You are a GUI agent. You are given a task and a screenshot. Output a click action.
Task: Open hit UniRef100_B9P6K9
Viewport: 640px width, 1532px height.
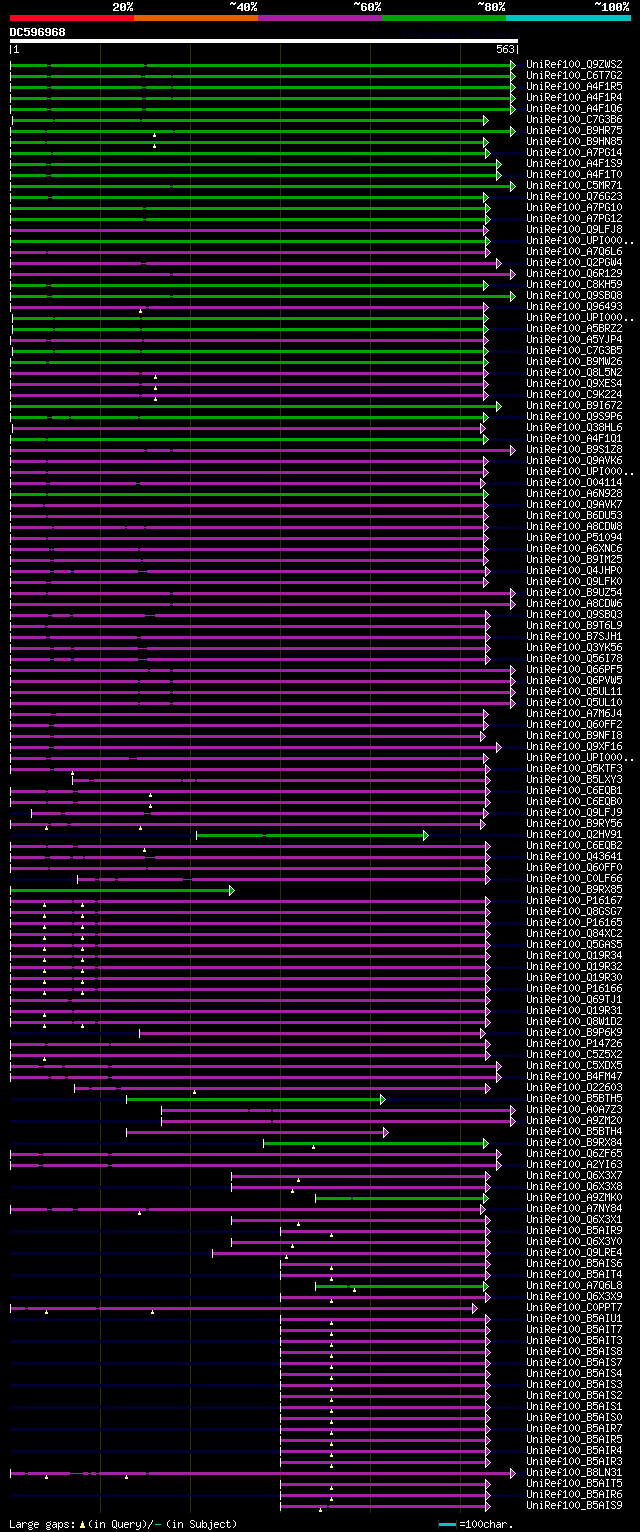[574, 1032]
